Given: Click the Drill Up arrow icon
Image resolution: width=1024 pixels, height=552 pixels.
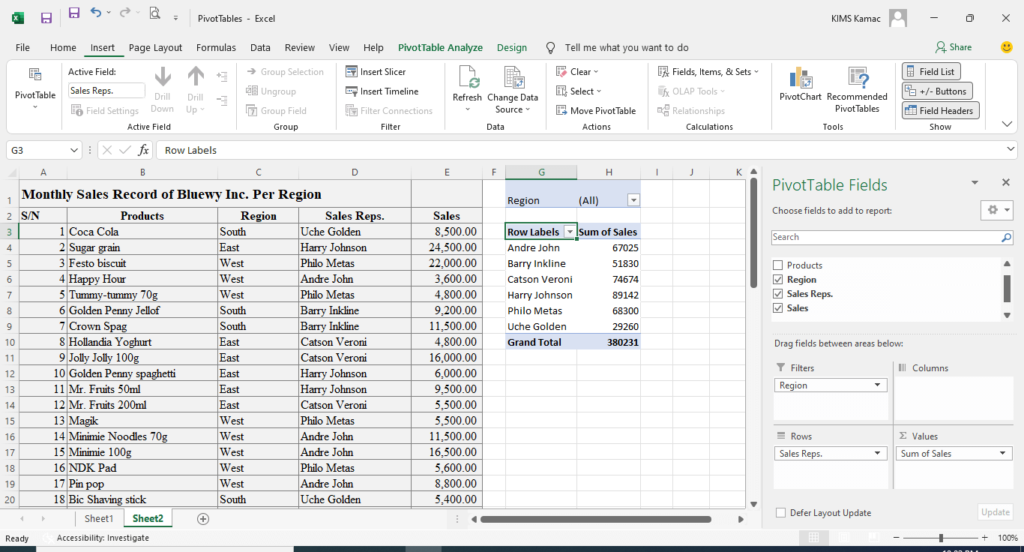Looking at the screenshot, I should click(x=195, y=77).
